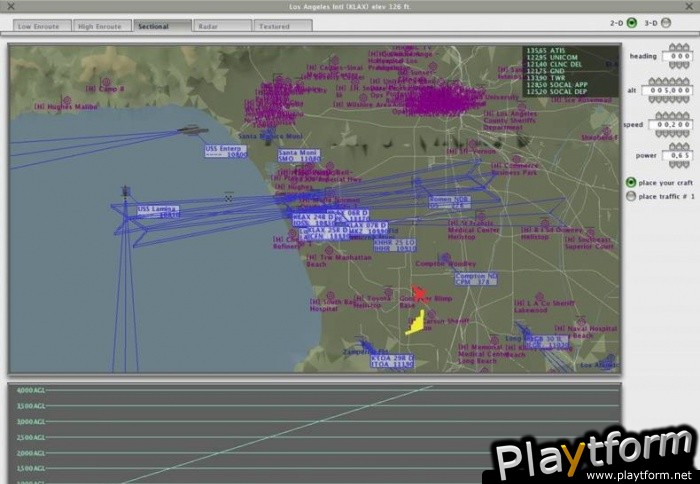
Task: Click the heading value field
Action: (x=677, y=56)
